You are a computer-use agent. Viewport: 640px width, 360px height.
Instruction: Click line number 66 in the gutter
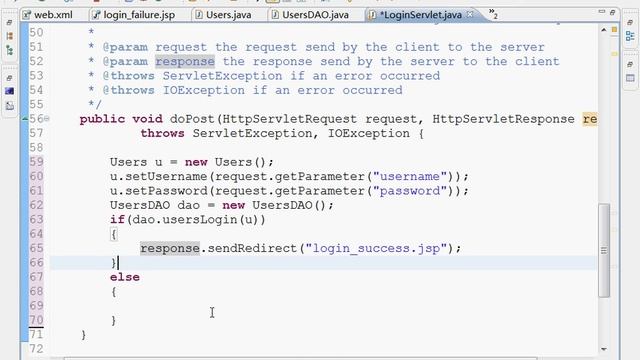click(x=36, y=263)
